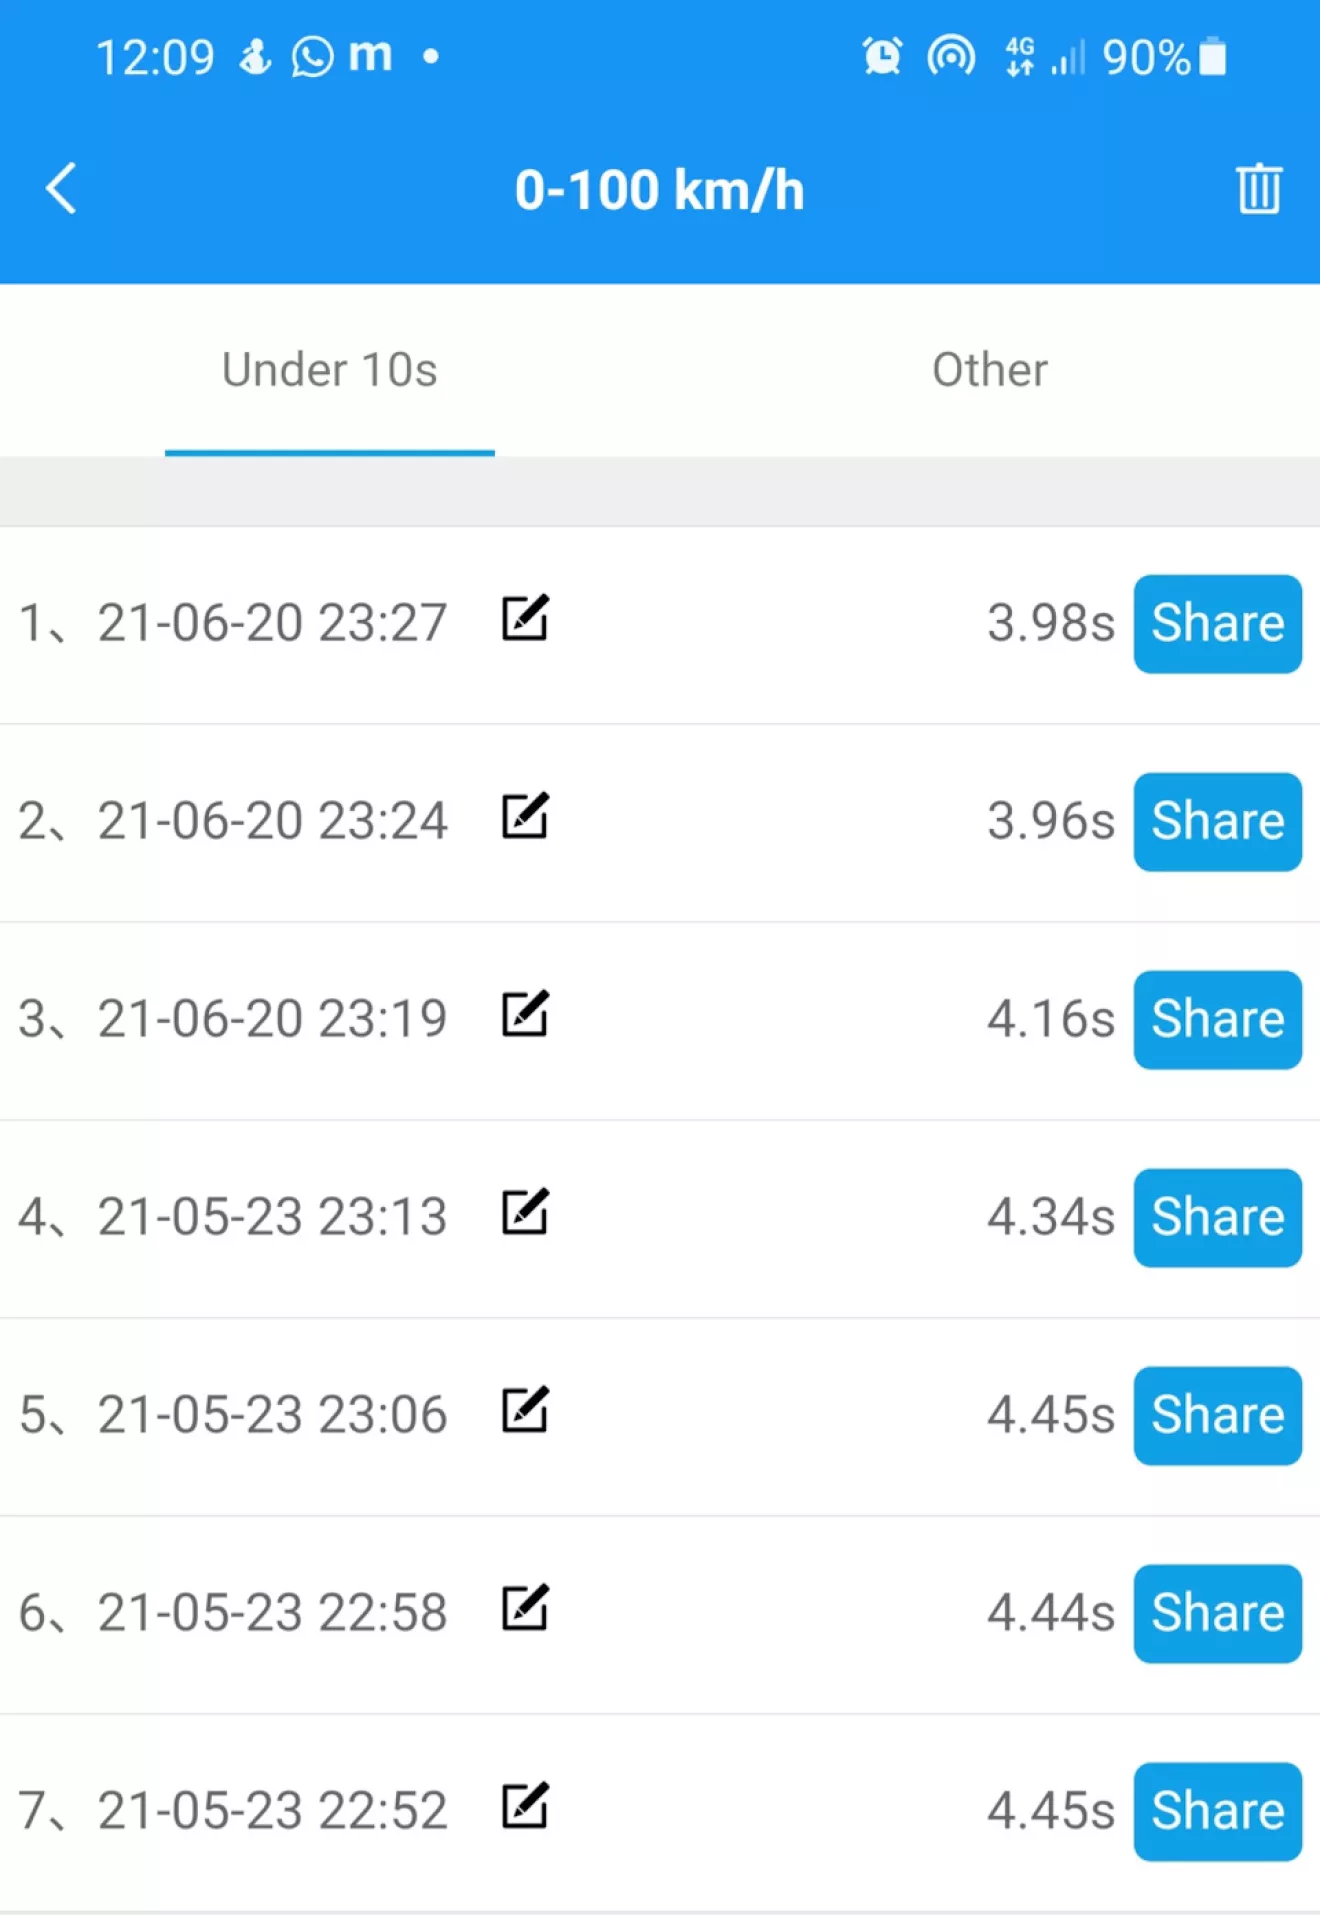The width and height of the screenshot is (1320, 1915).
Task: Edit the 21-06-20 23:27 record name
Action: (525, 618)
